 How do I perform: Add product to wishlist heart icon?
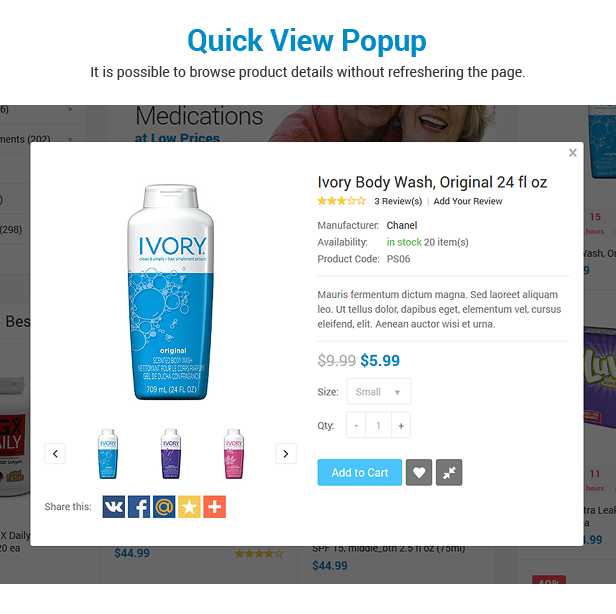(x=419, y=472)
